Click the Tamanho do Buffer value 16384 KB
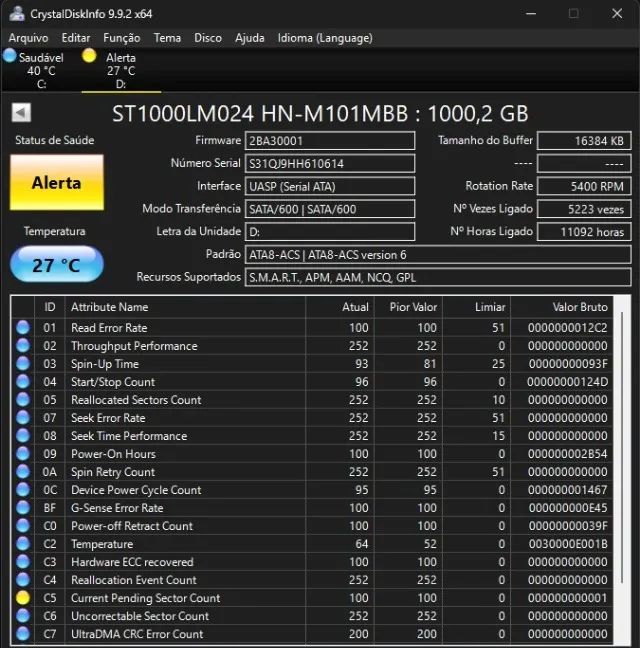Viewport: 640px width, 648px height. [x=584, y=141]
